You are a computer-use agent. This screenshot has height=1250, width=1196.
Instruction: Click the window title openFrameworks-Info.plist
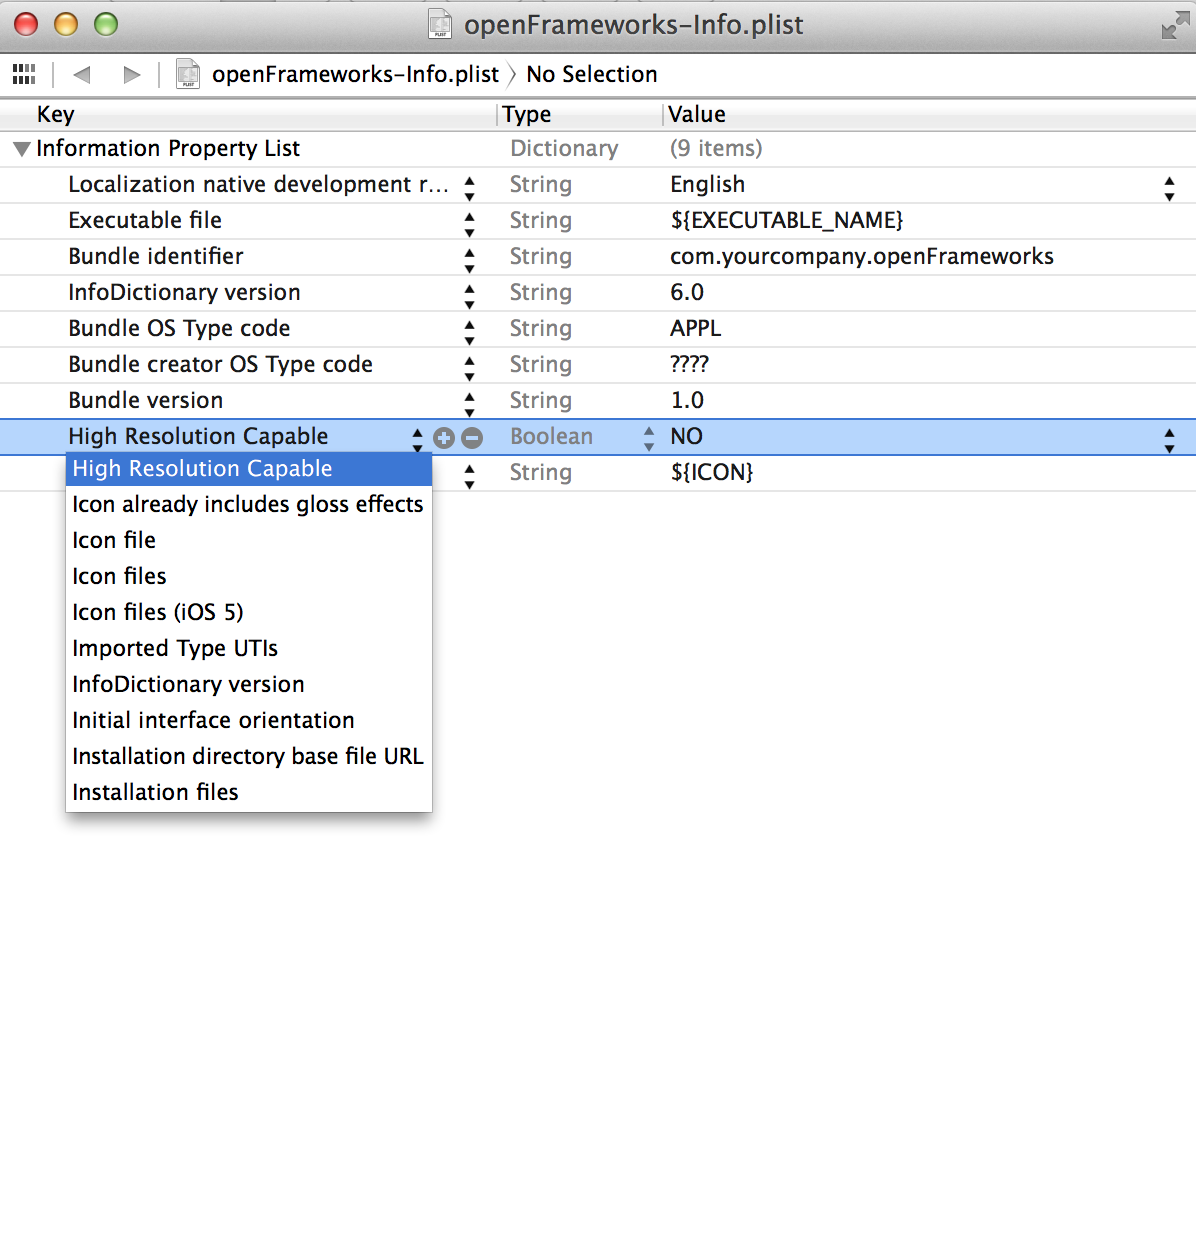pyautogui.click(x=634, y=24)
